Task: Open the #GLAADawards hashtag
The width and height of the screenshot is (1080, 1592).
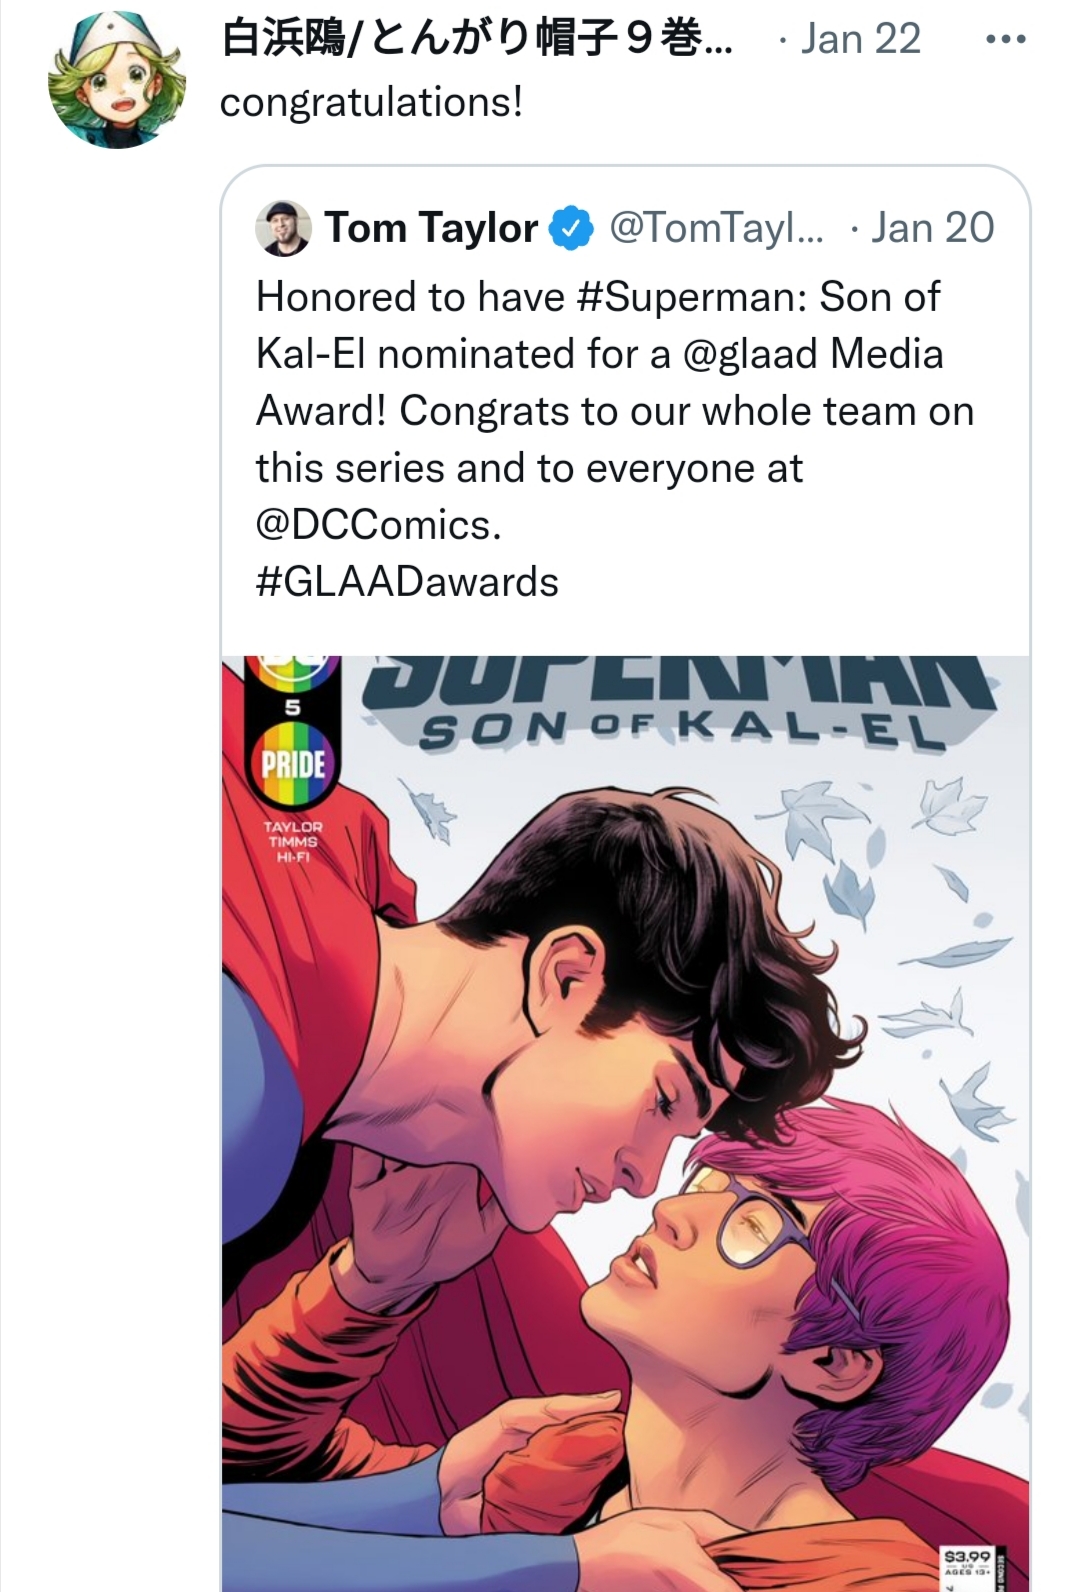Action: pos(407,582)
